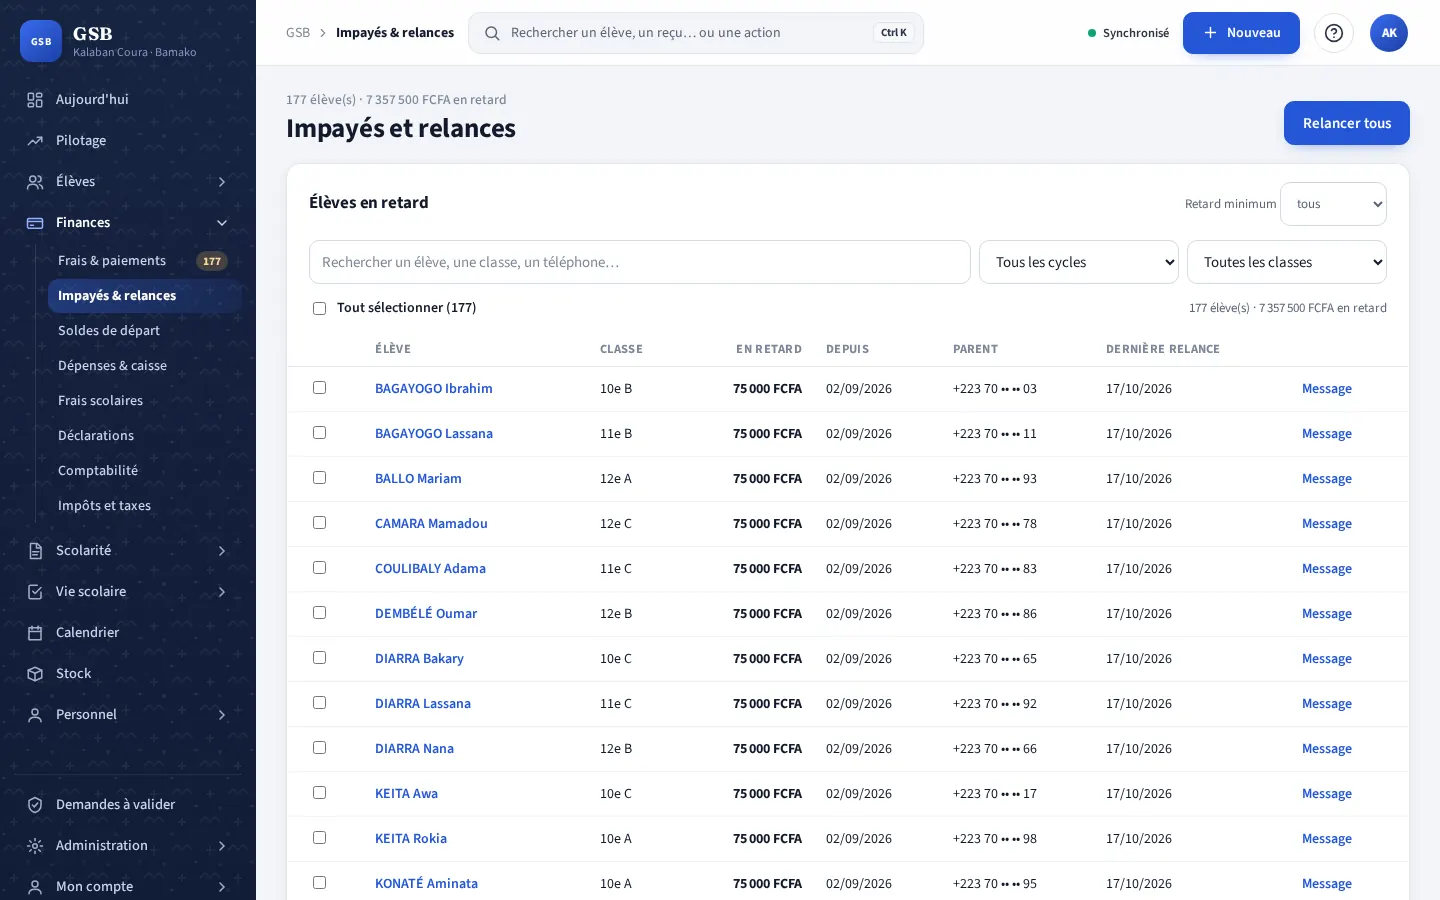
Task: Click the Nouveau button
Action: pos(1241,33)
